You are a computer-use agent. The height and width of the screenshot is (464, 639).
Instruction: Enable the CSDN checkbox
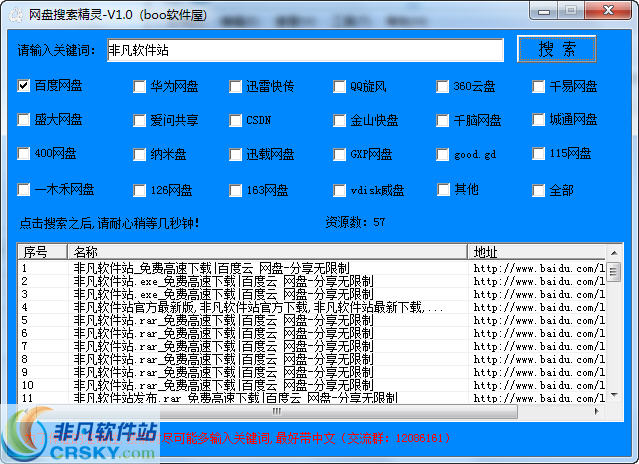(x=235, y=121)
